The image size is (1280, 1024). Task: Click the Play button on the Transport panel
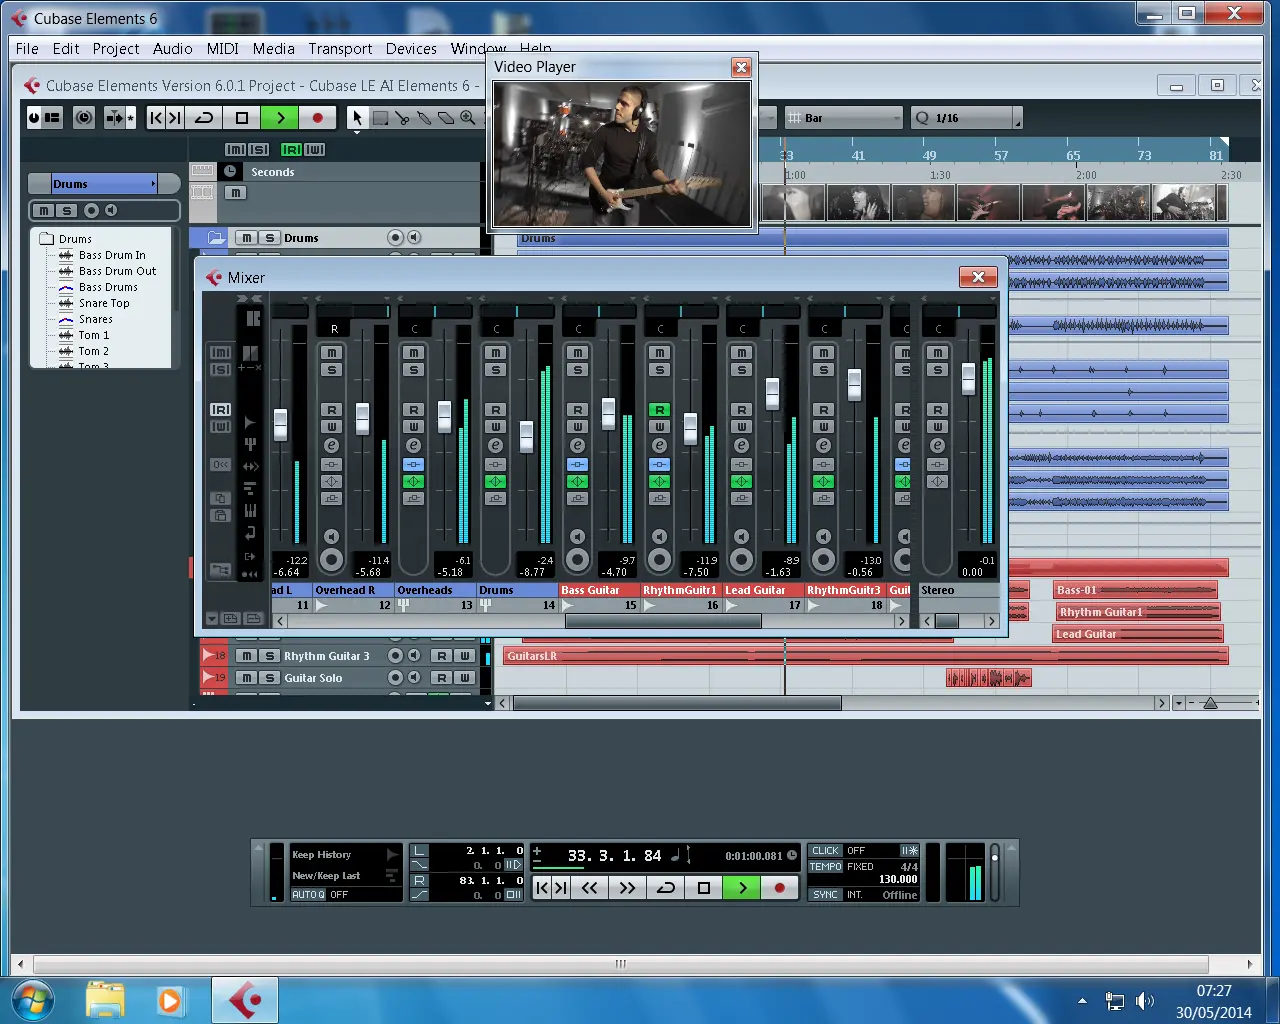pos(742,888)
